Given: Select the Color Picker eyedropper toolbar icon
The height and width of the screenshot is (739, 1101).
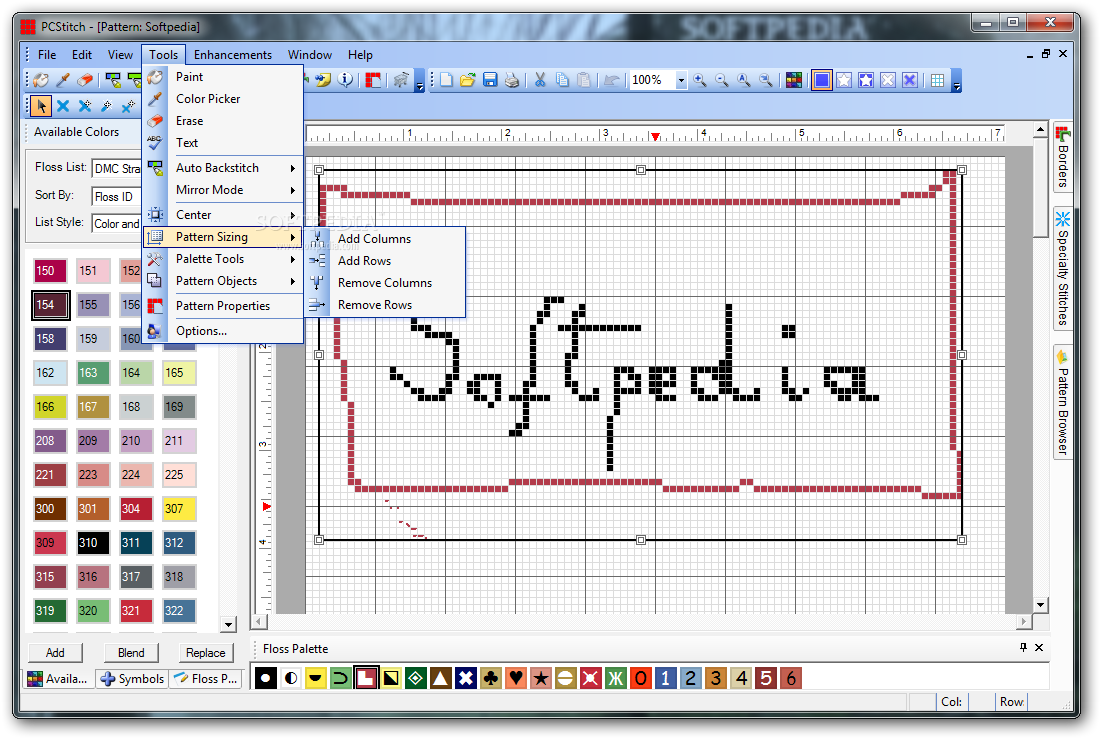Looking at the screenshot, I should point(63,80).
